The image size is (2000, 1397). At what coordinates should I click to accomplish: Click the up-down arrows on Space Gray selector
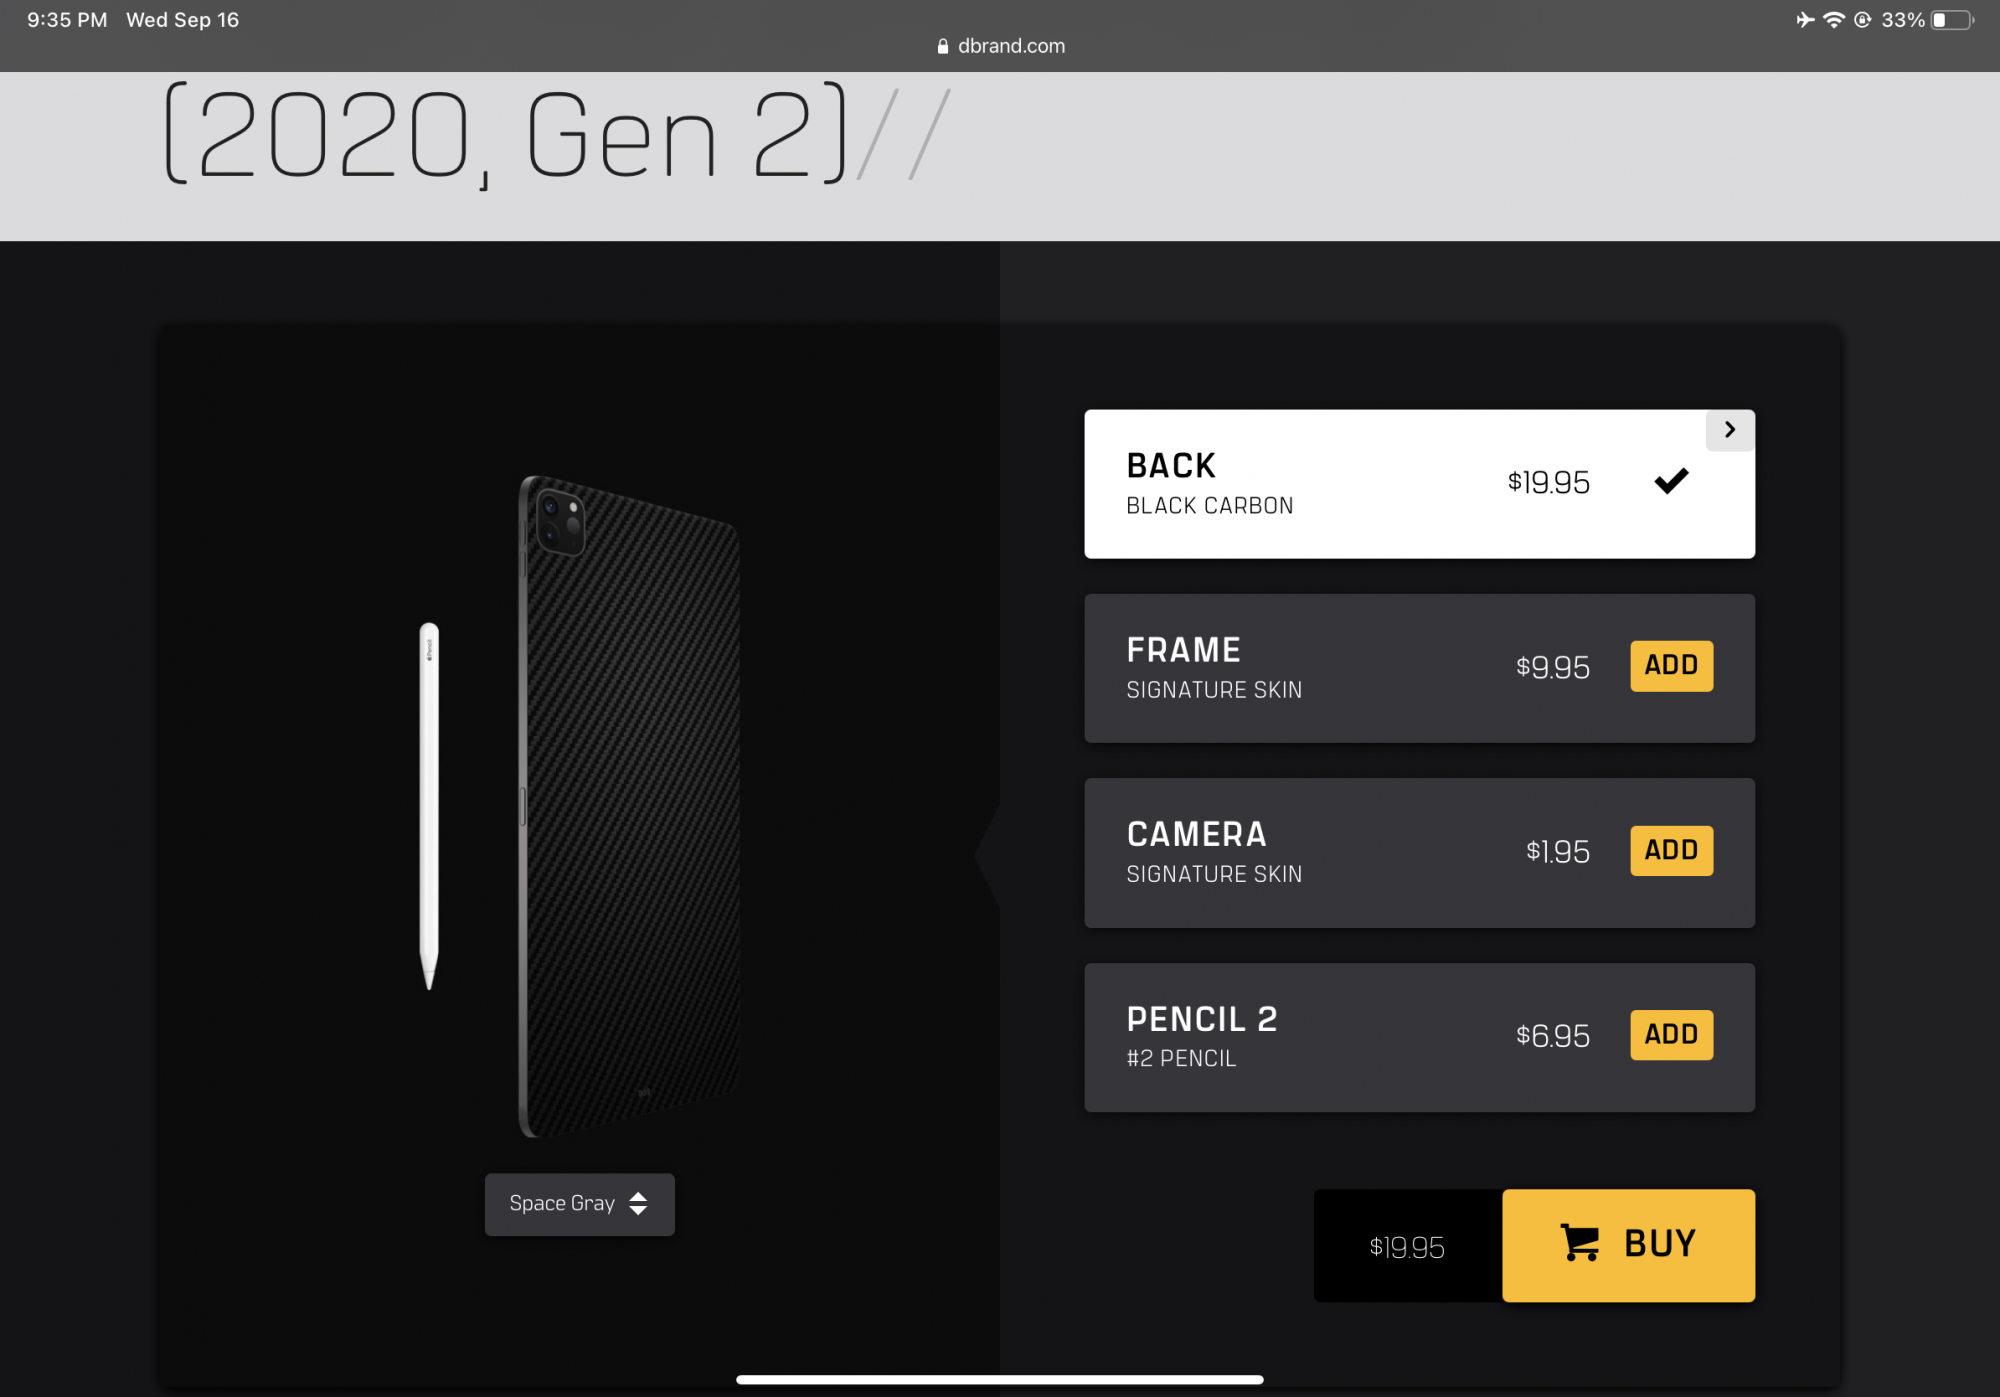point(638,1204)
